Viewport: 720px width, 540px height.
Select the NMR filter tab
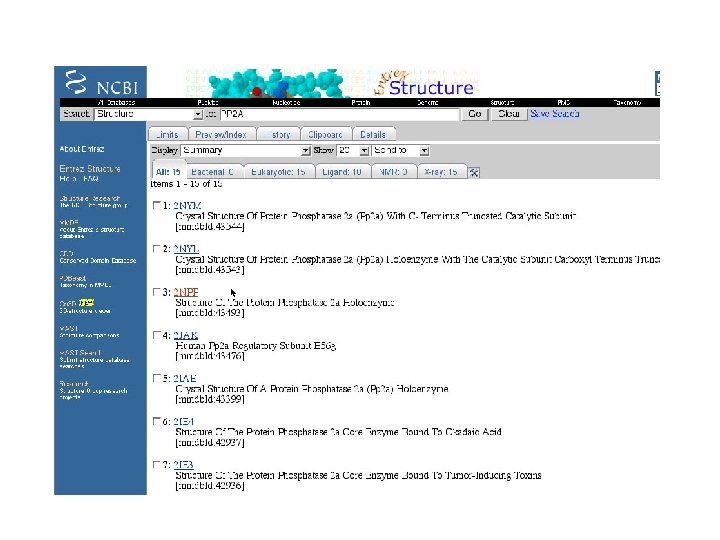coord(393,172)
